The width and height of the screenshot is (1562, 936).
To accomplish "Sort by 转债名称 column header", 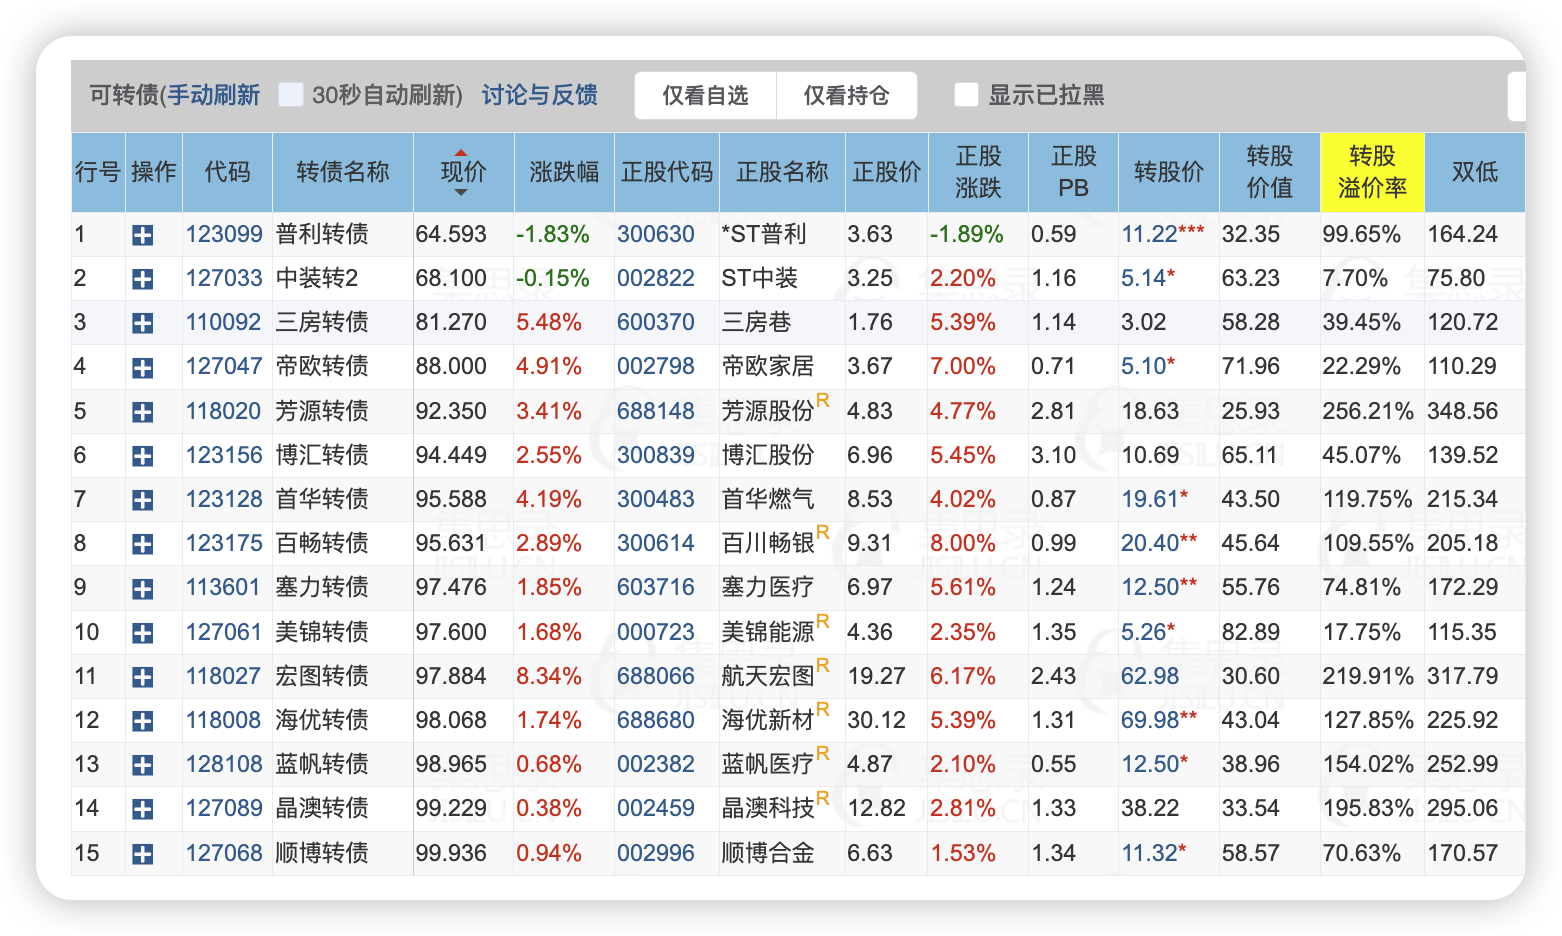I will 343,172.
